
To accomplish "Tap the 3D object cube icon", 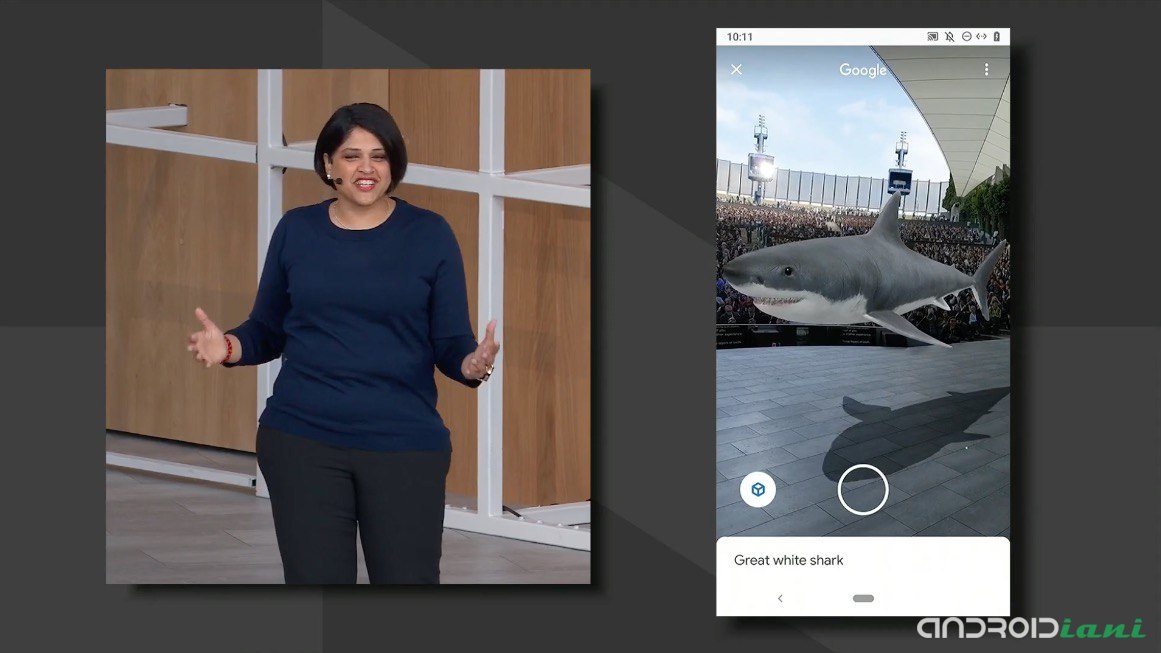I will (757, 489).
